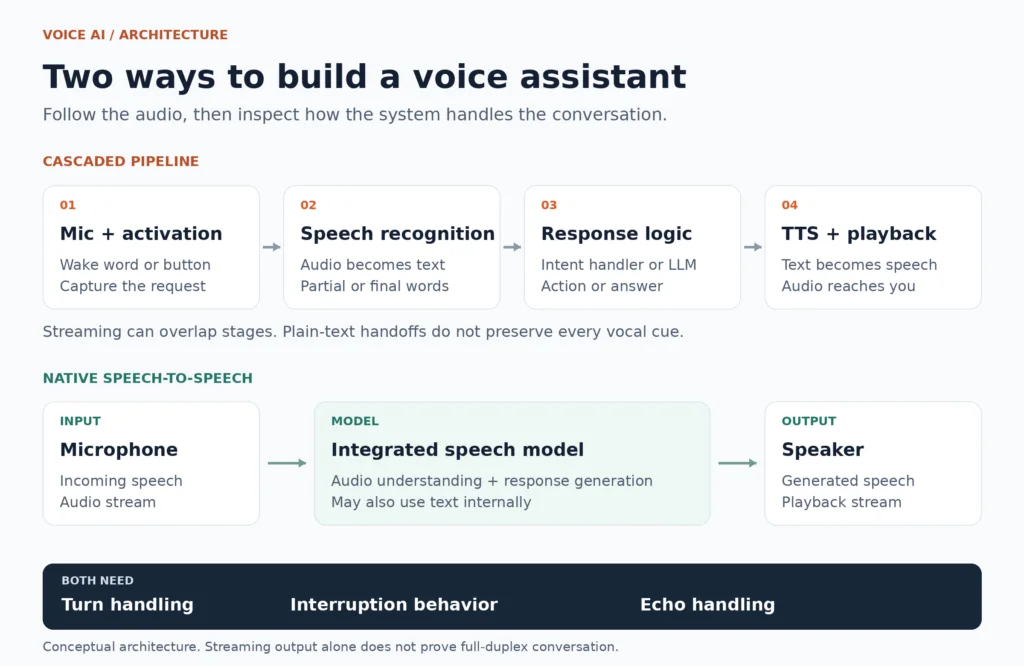Click the 'BOTH NEED' label

pyautogui.click(x=97, y=580)
